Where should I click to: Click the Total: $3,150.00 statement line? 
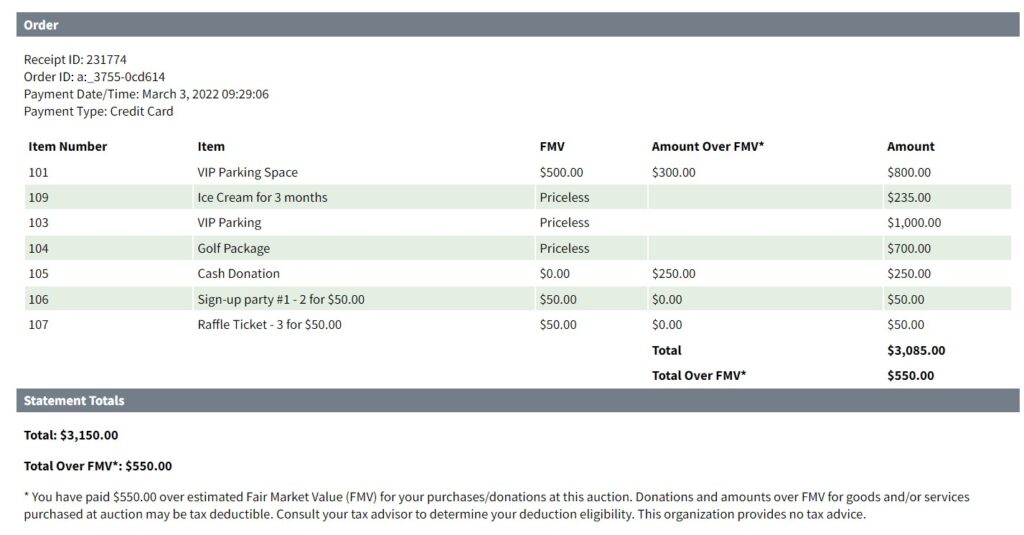pos(71,435)
